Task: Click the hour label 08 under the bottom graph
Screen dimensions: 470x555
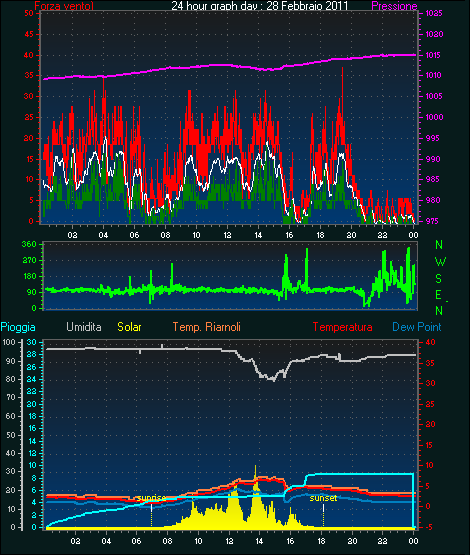Action: [x=167, y=541]
